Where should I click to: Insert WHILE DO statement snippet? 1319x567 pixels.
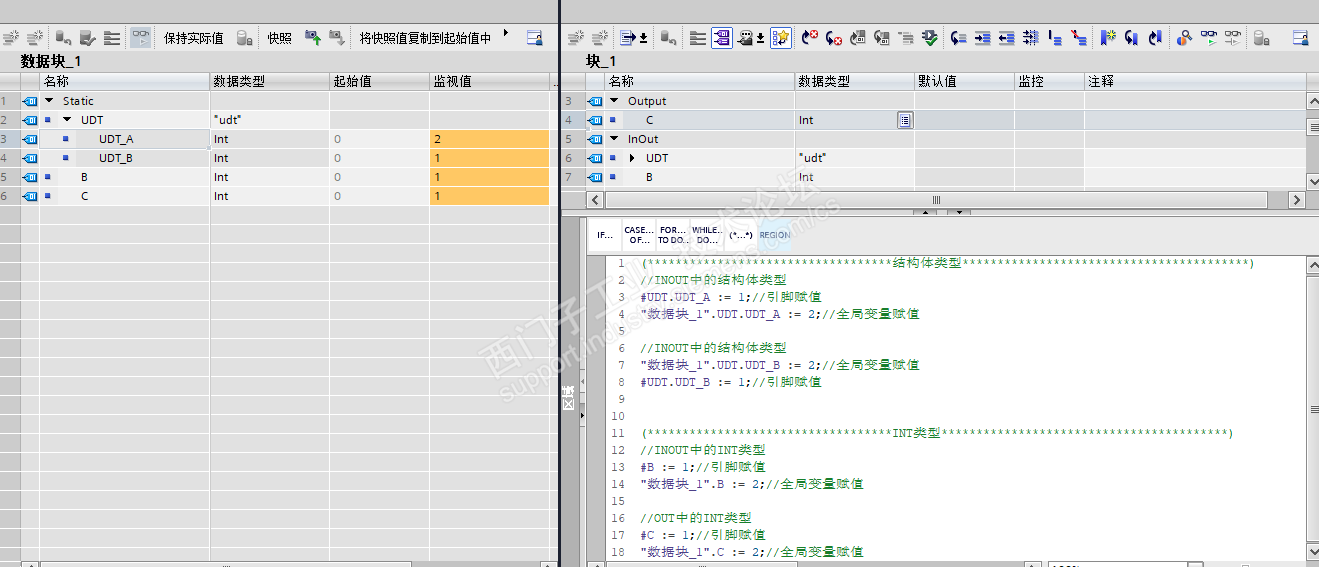coord(707,235)
